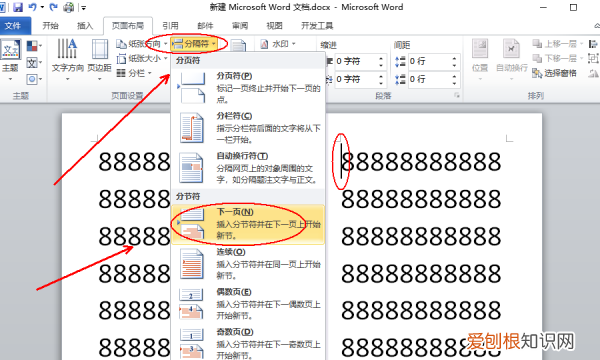
Task: Open the undo history dropdown arrow
Action: pyautogui.click(x=42, y=7)
